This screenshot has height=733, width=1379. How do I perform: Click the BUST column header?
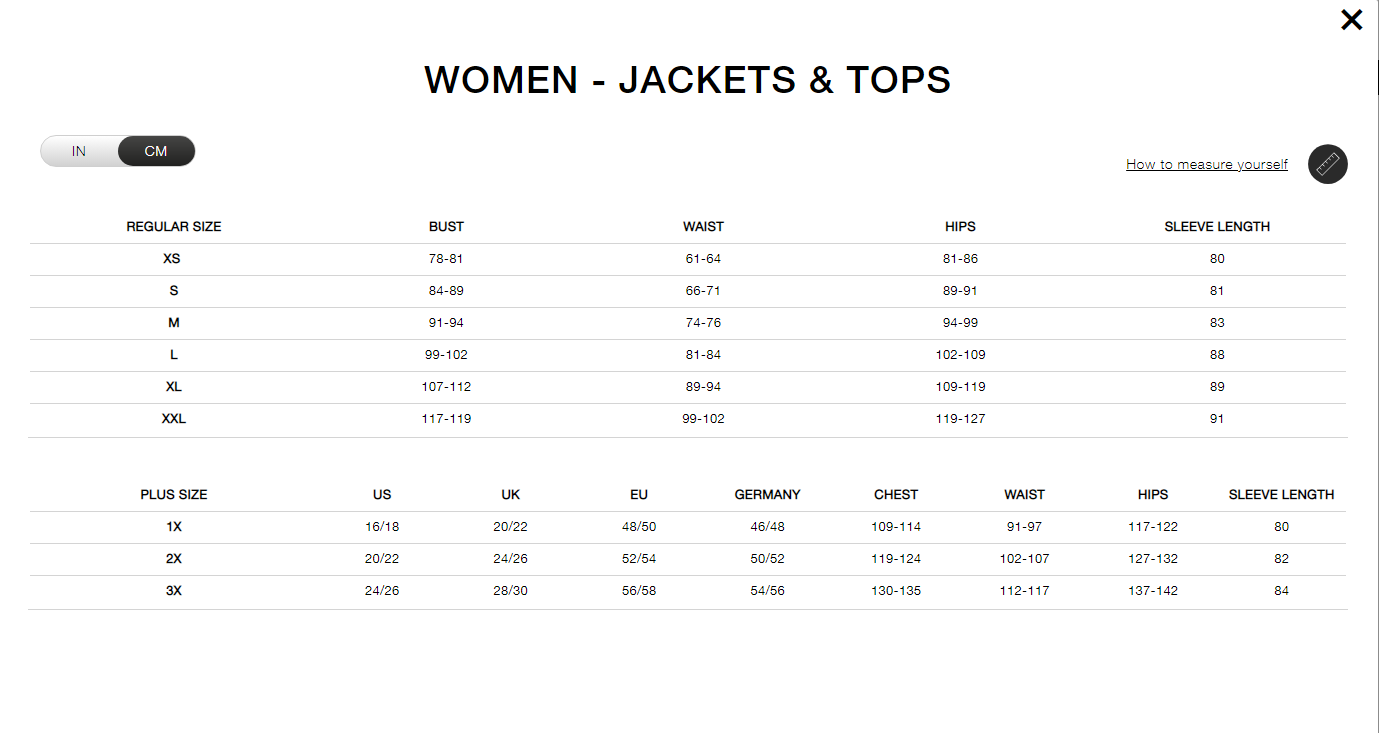pos(446,227)
